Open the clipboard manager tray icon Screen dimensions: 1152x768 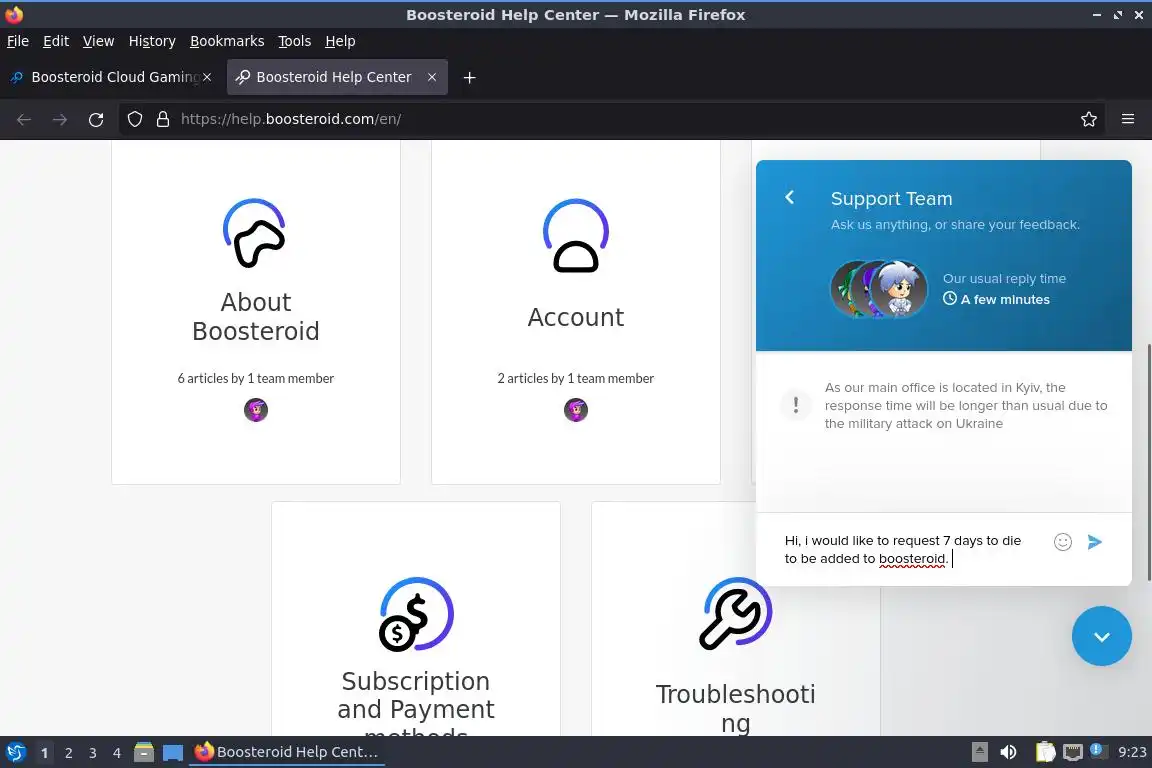1045,752
